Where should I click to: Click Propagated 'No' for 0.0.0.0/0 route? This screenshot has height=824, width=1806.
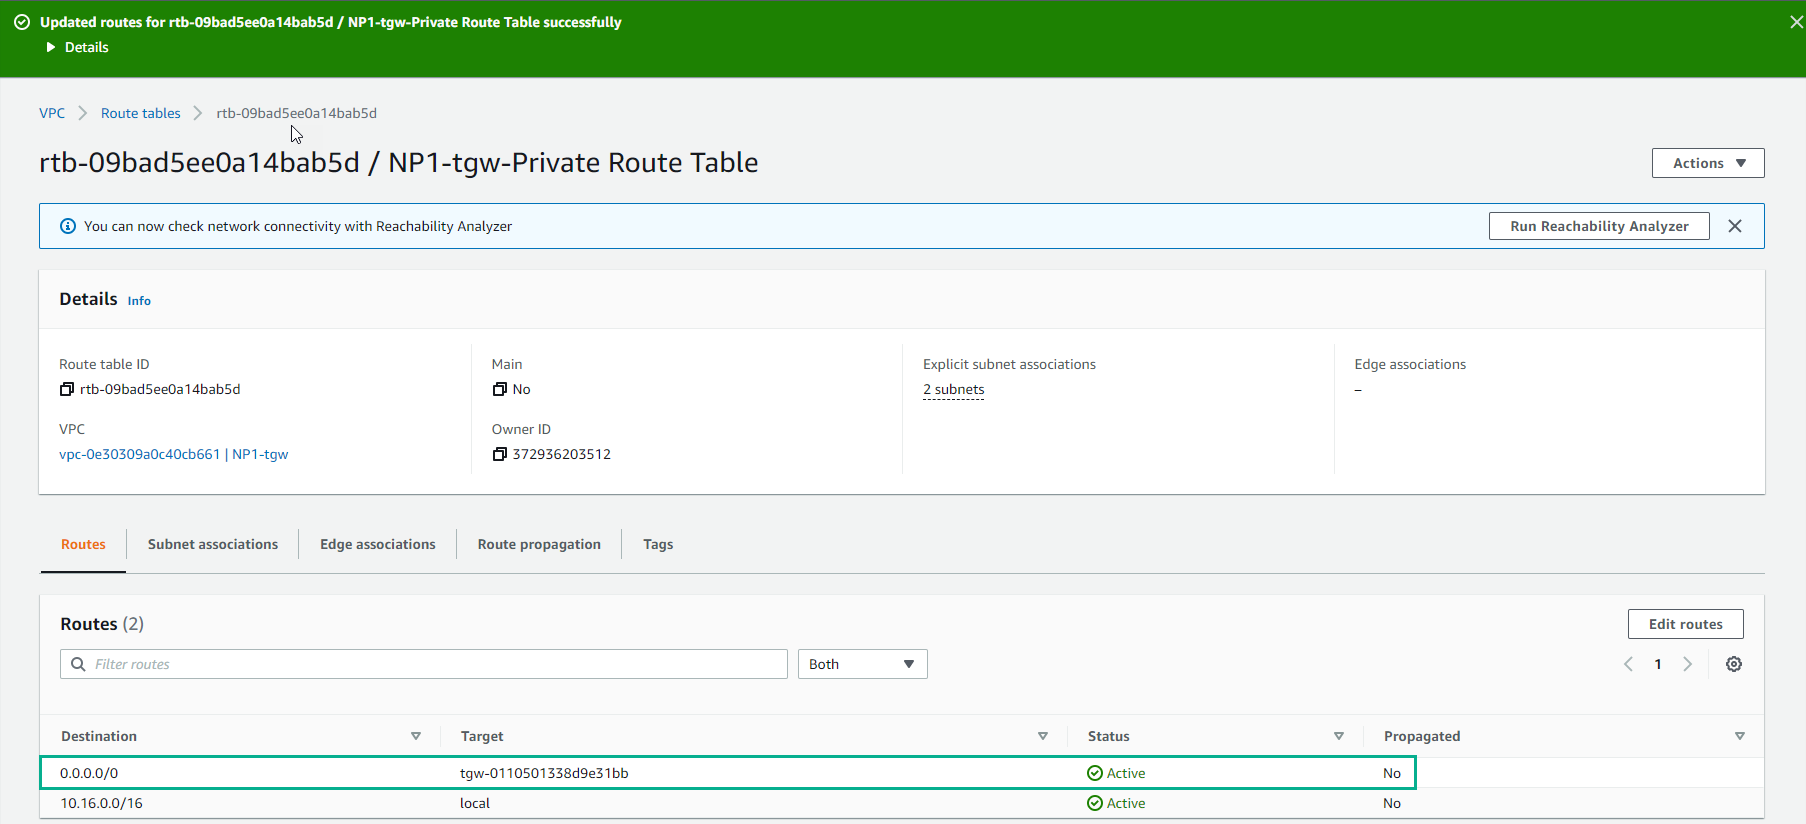click(1392, 773)
